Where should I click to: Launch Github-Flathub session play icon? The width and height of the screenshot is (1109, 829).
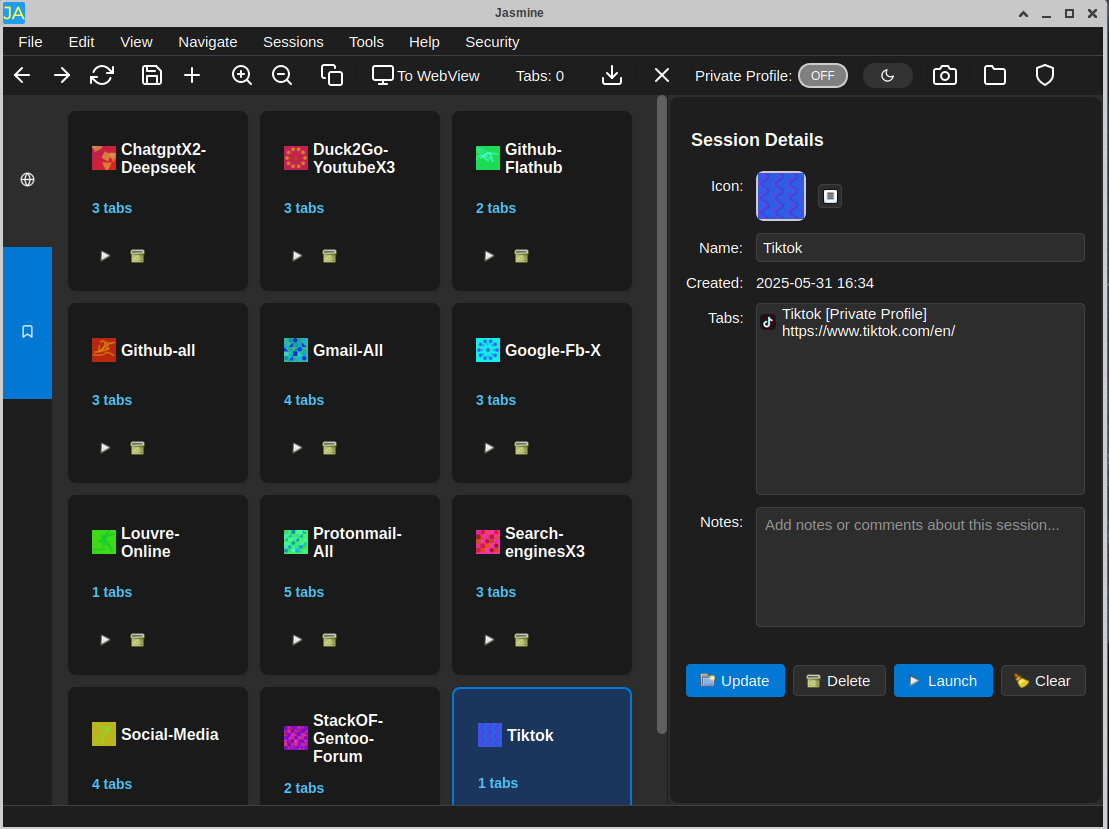point(489,256)
